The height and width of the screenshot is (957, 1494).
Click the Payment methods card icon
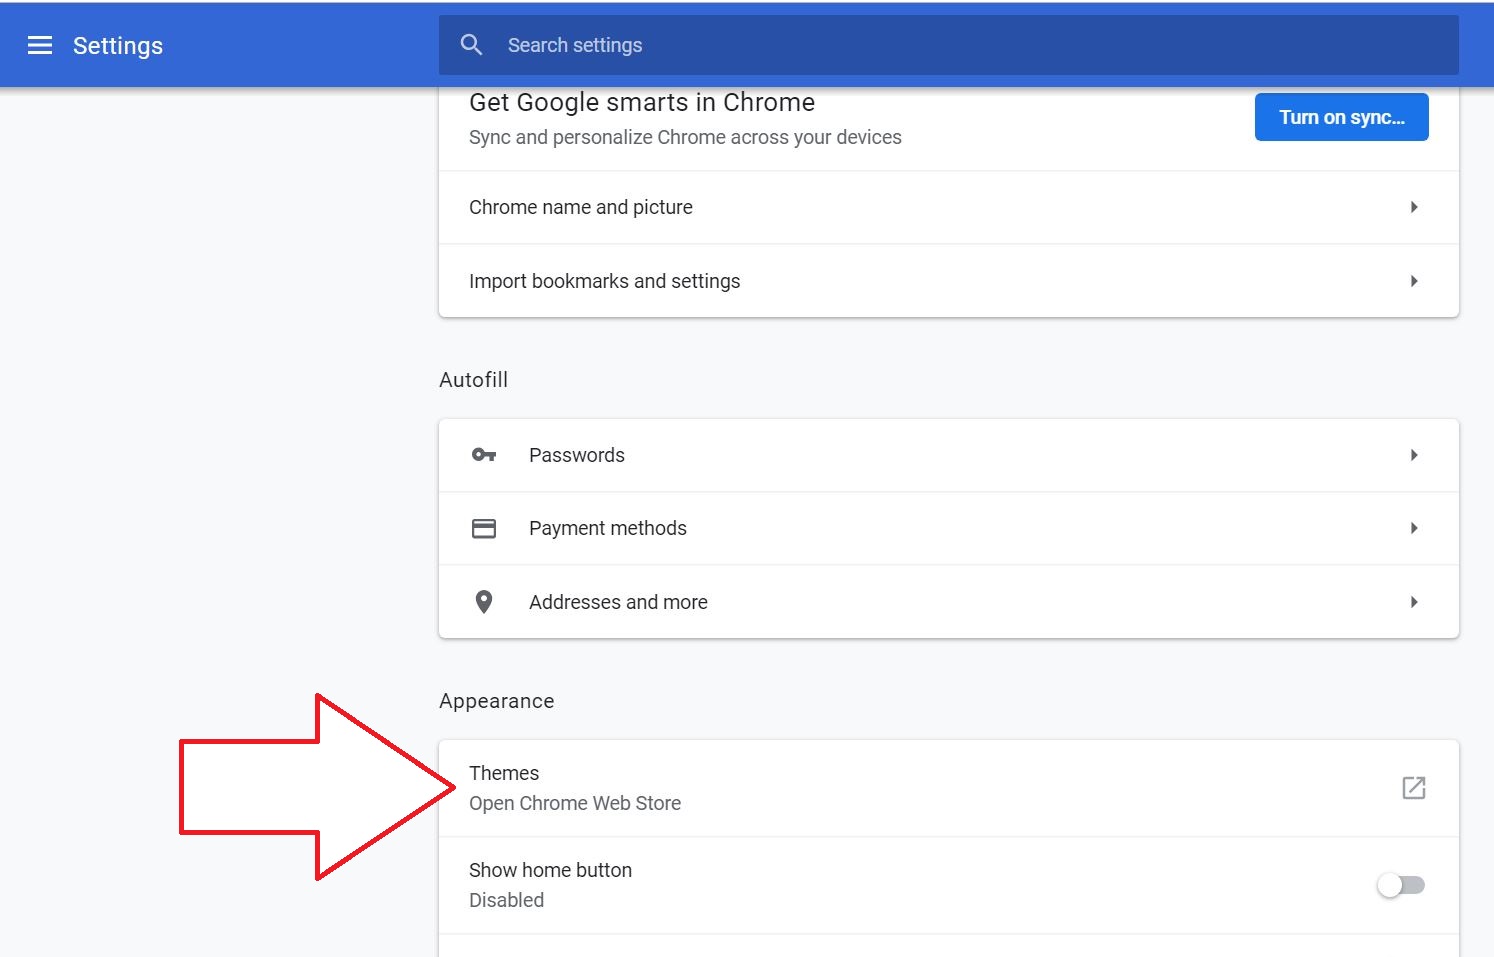[484, 528]
